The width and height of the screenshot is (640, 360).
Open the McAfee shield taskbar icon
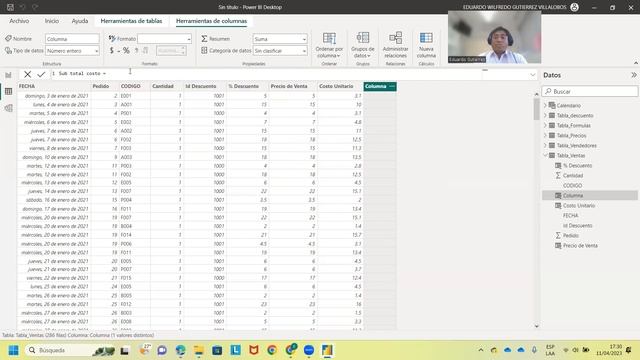pos(253,350)
